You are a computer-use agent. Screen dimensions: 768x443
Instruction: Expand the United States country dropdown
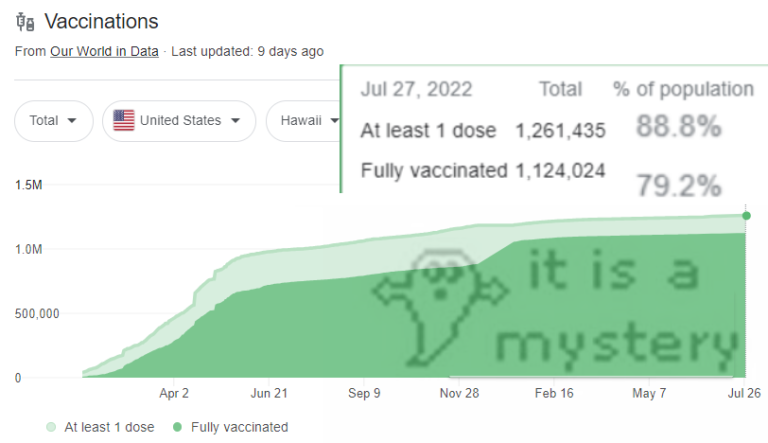(x=179, y=121)
